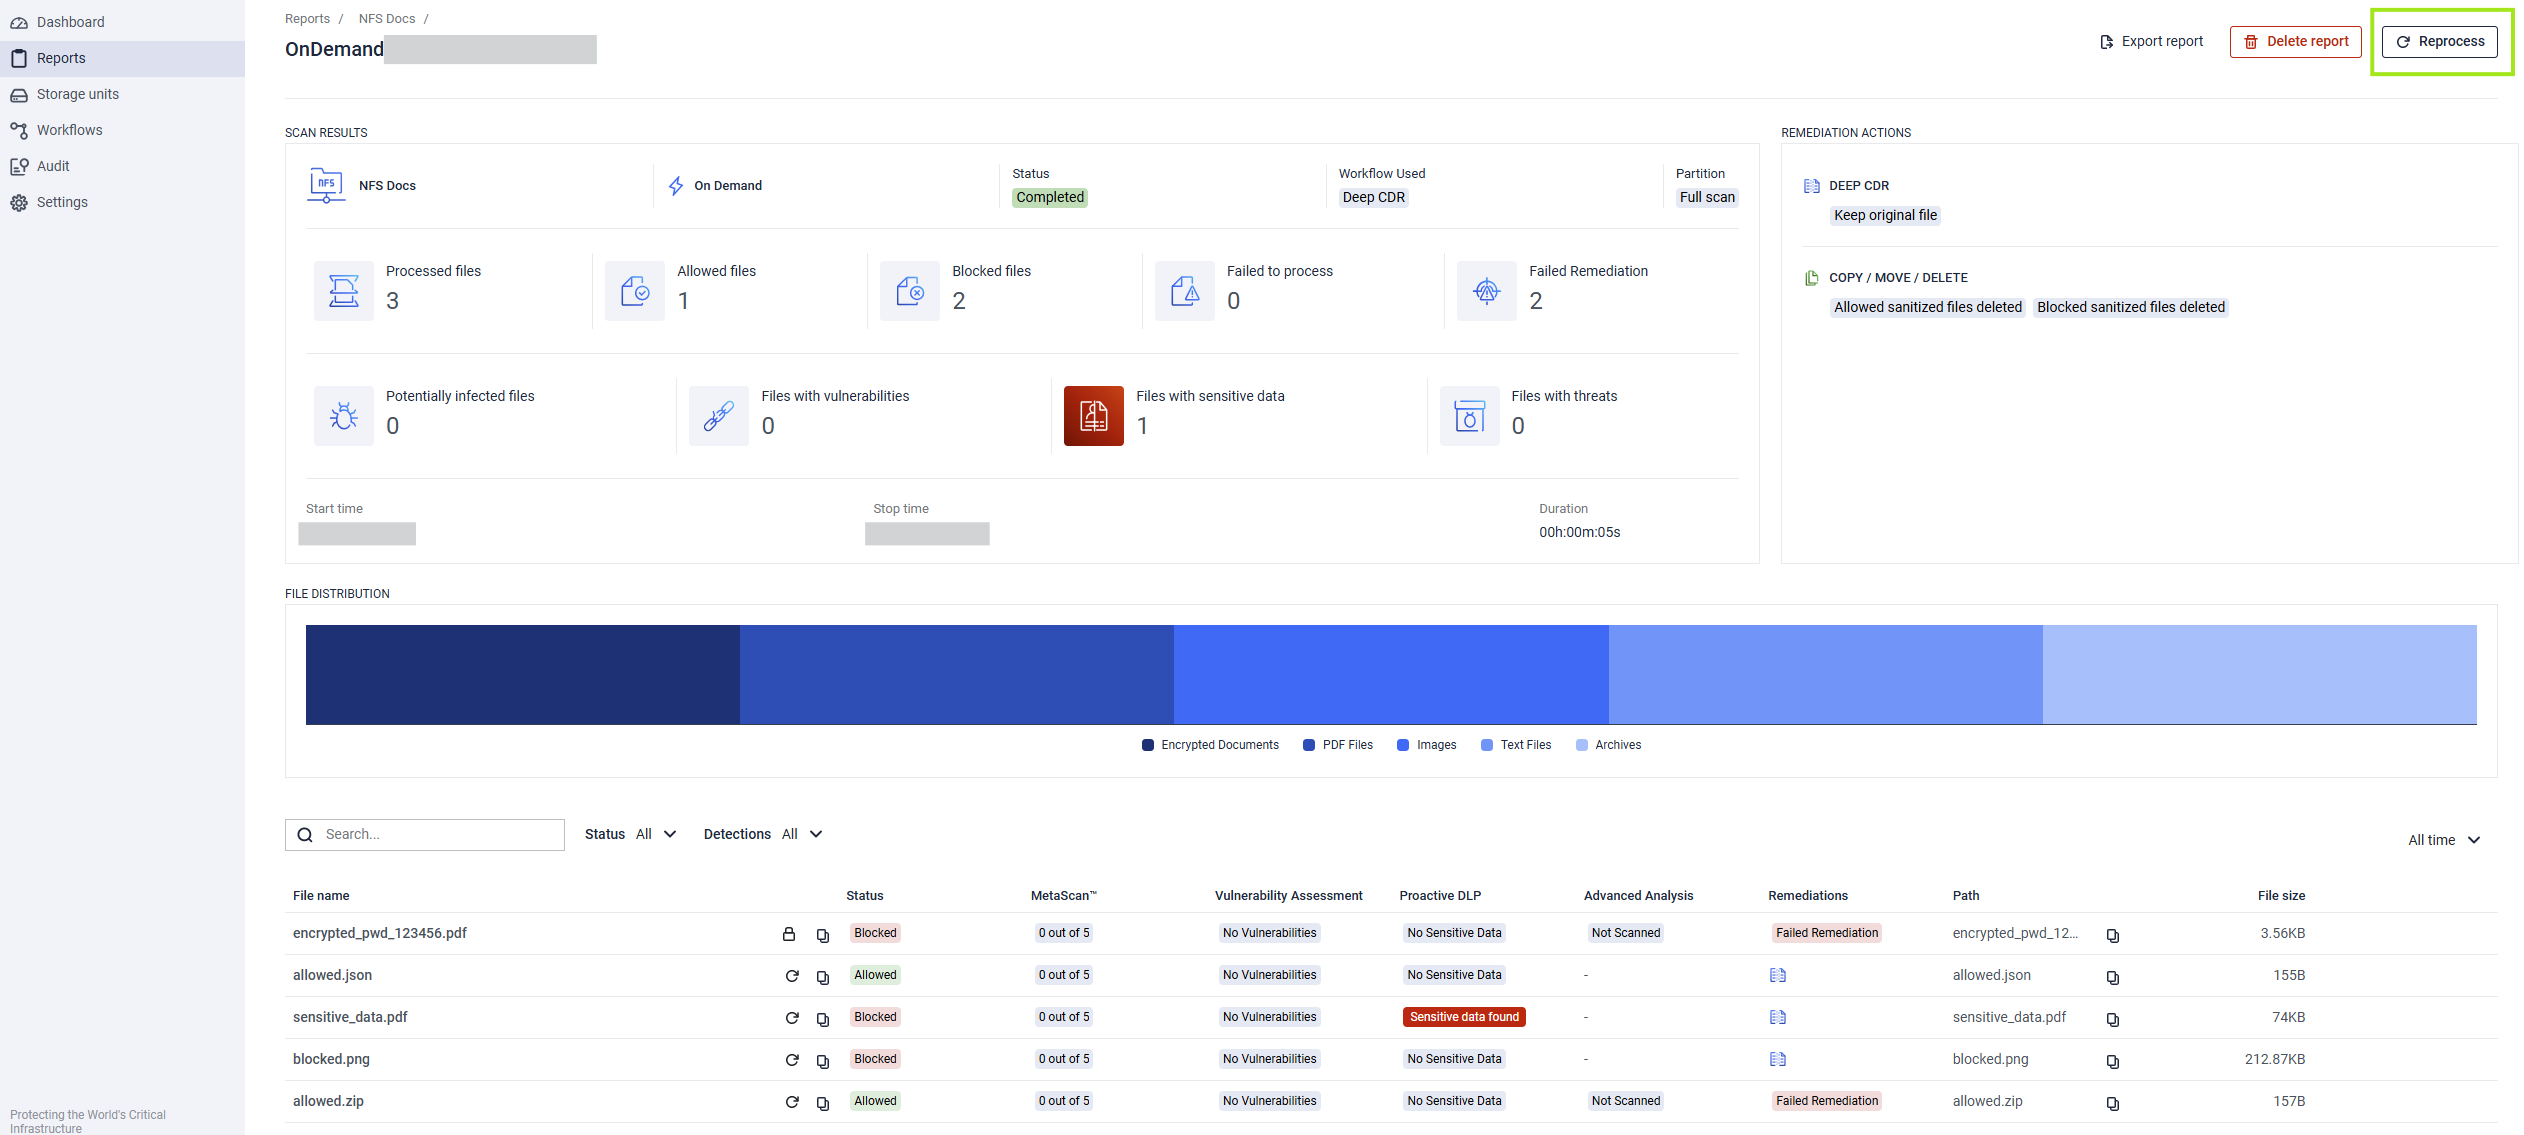Copy the file name of sensitive_data.pdf

coord(823,1018)
